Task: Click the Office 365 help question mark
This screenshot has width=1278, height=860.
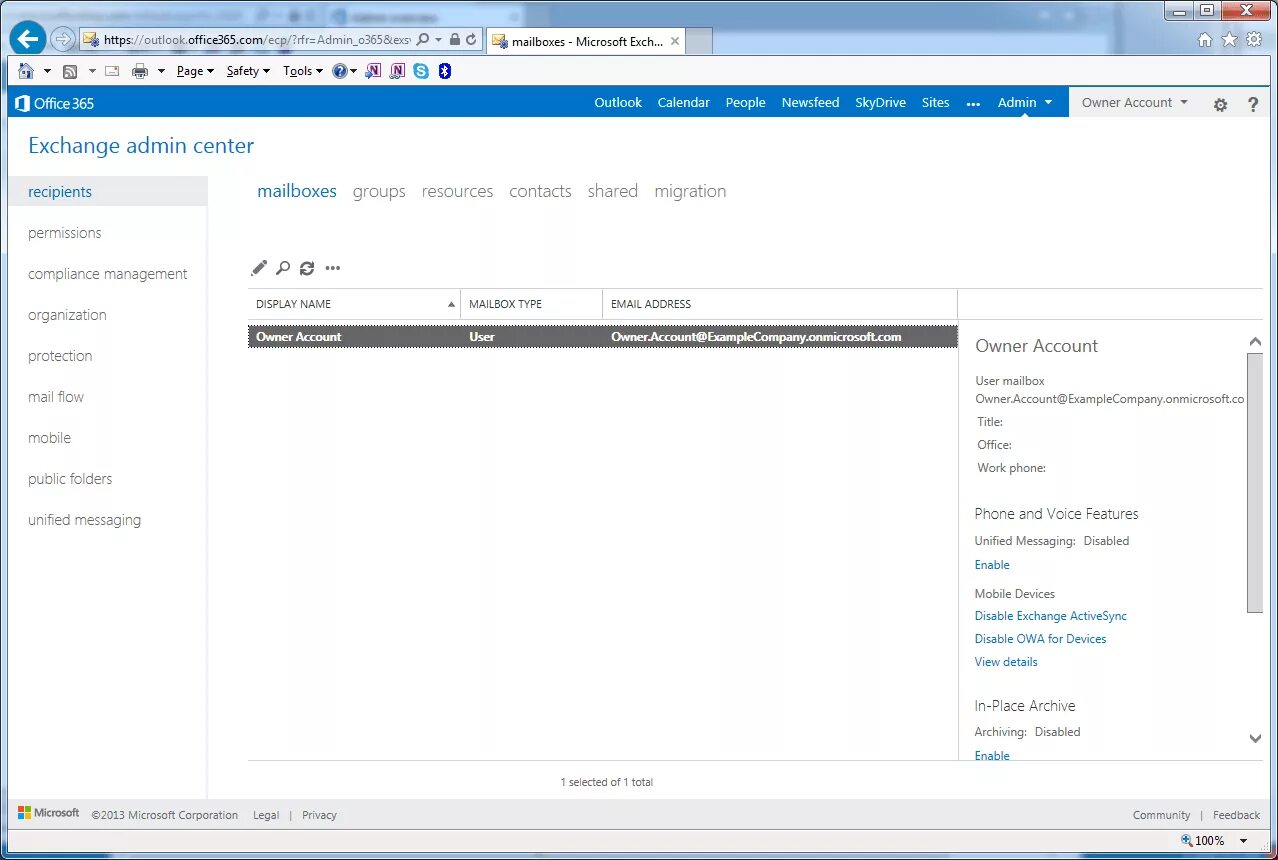Action: 1253,104
